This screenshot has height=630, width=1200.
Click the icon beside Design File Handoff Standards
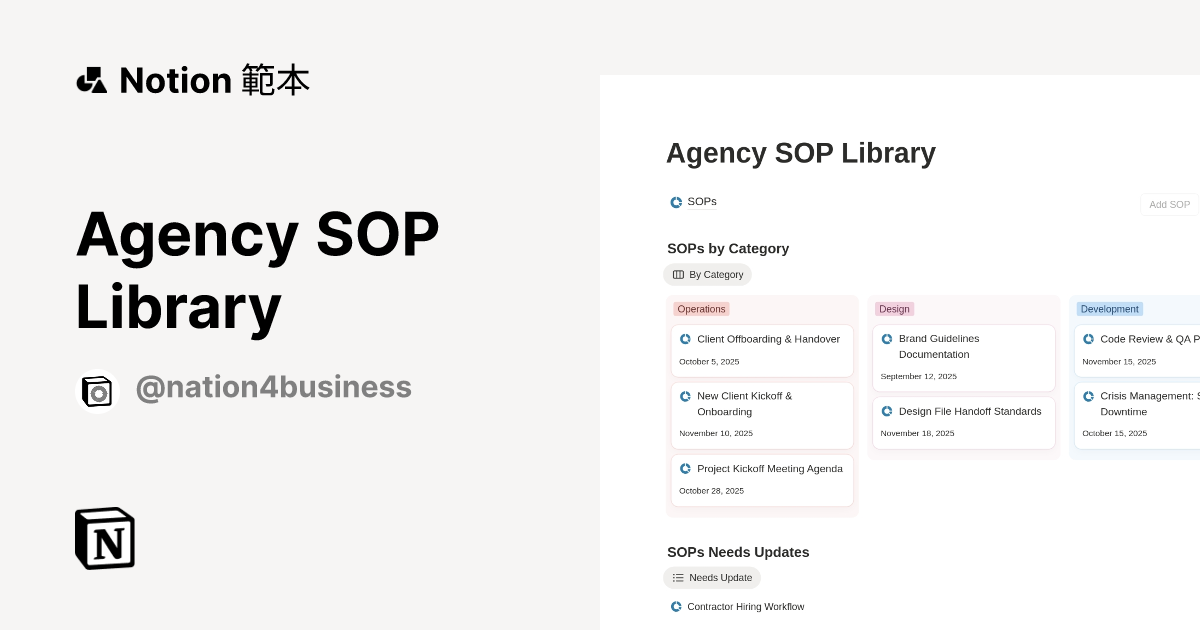886,411
